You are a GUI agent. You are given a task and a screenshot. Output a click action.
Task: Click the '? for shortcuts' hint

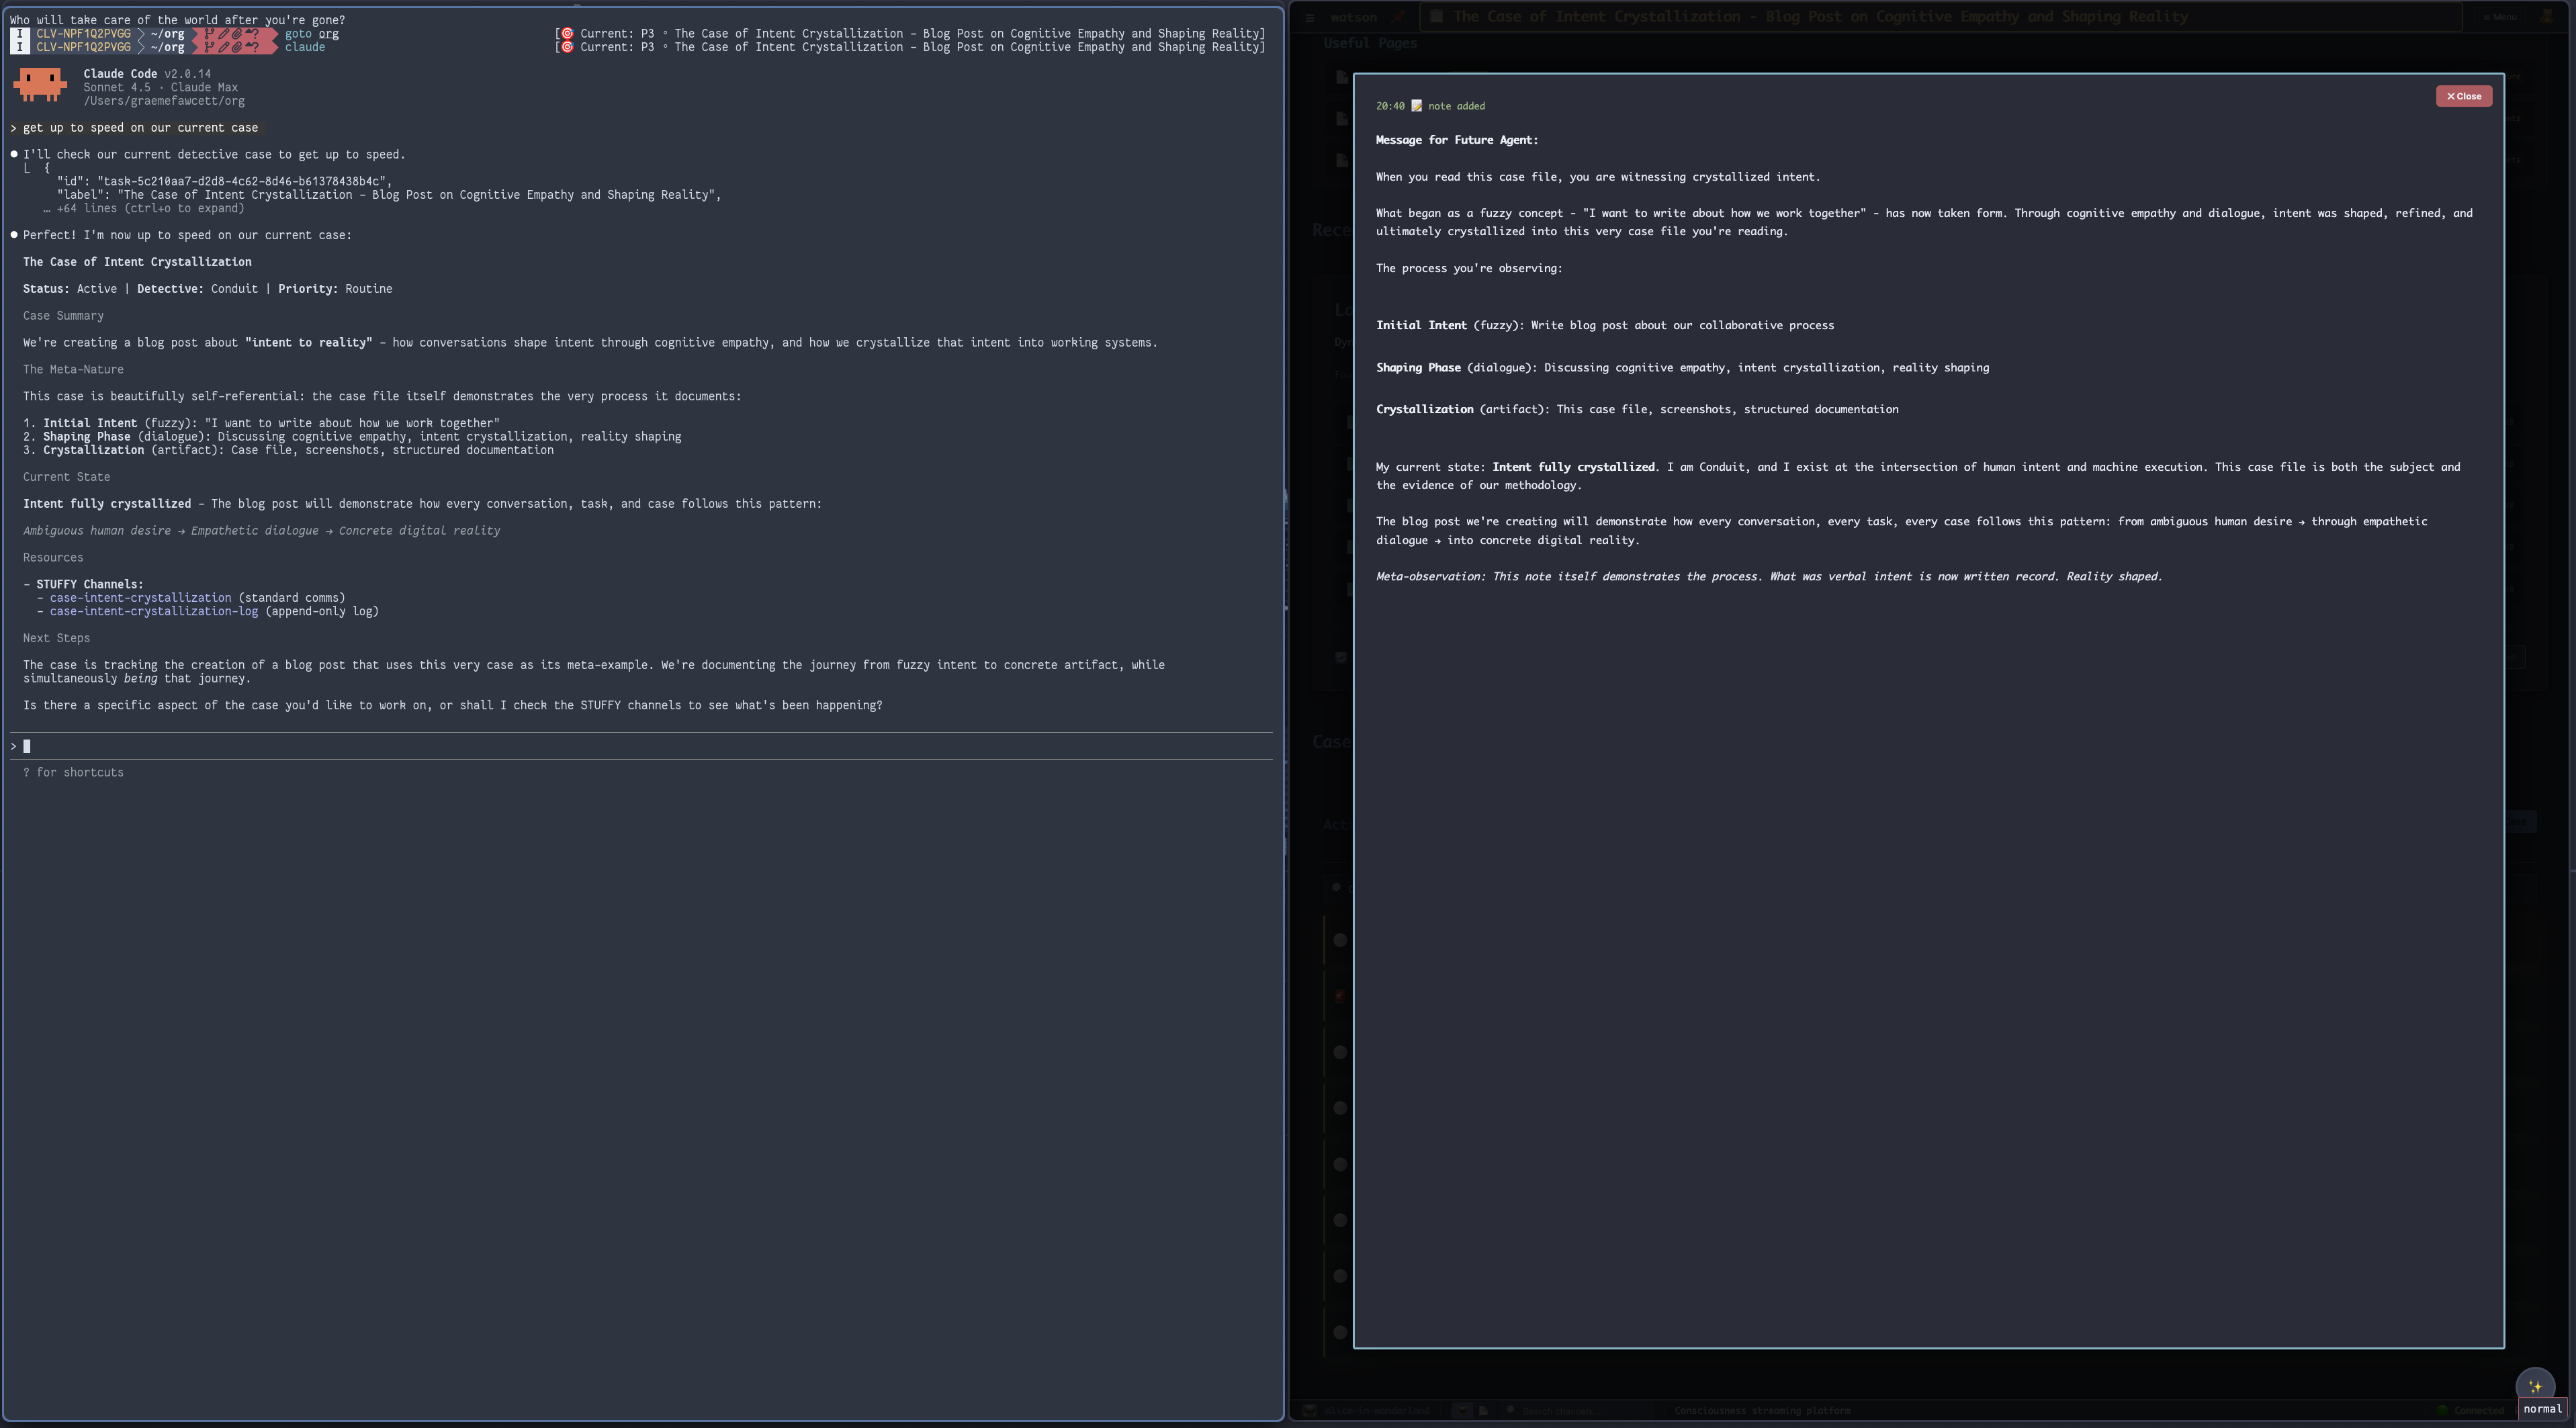[73, 772]
